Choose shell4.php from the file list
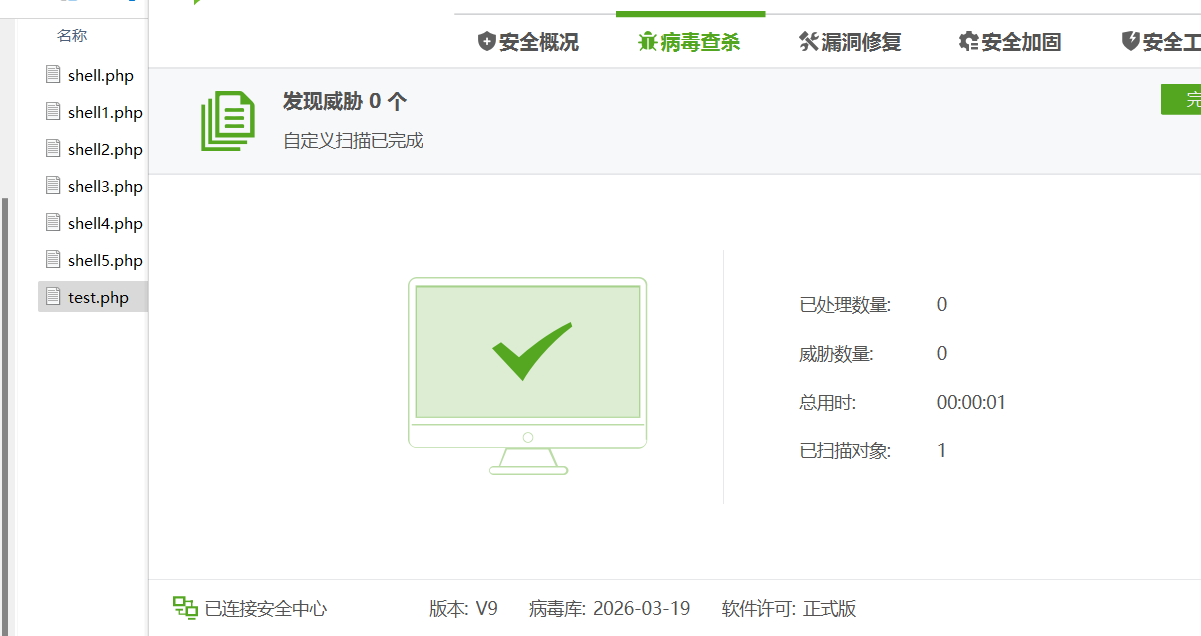1201x636 pixels. 105,224
